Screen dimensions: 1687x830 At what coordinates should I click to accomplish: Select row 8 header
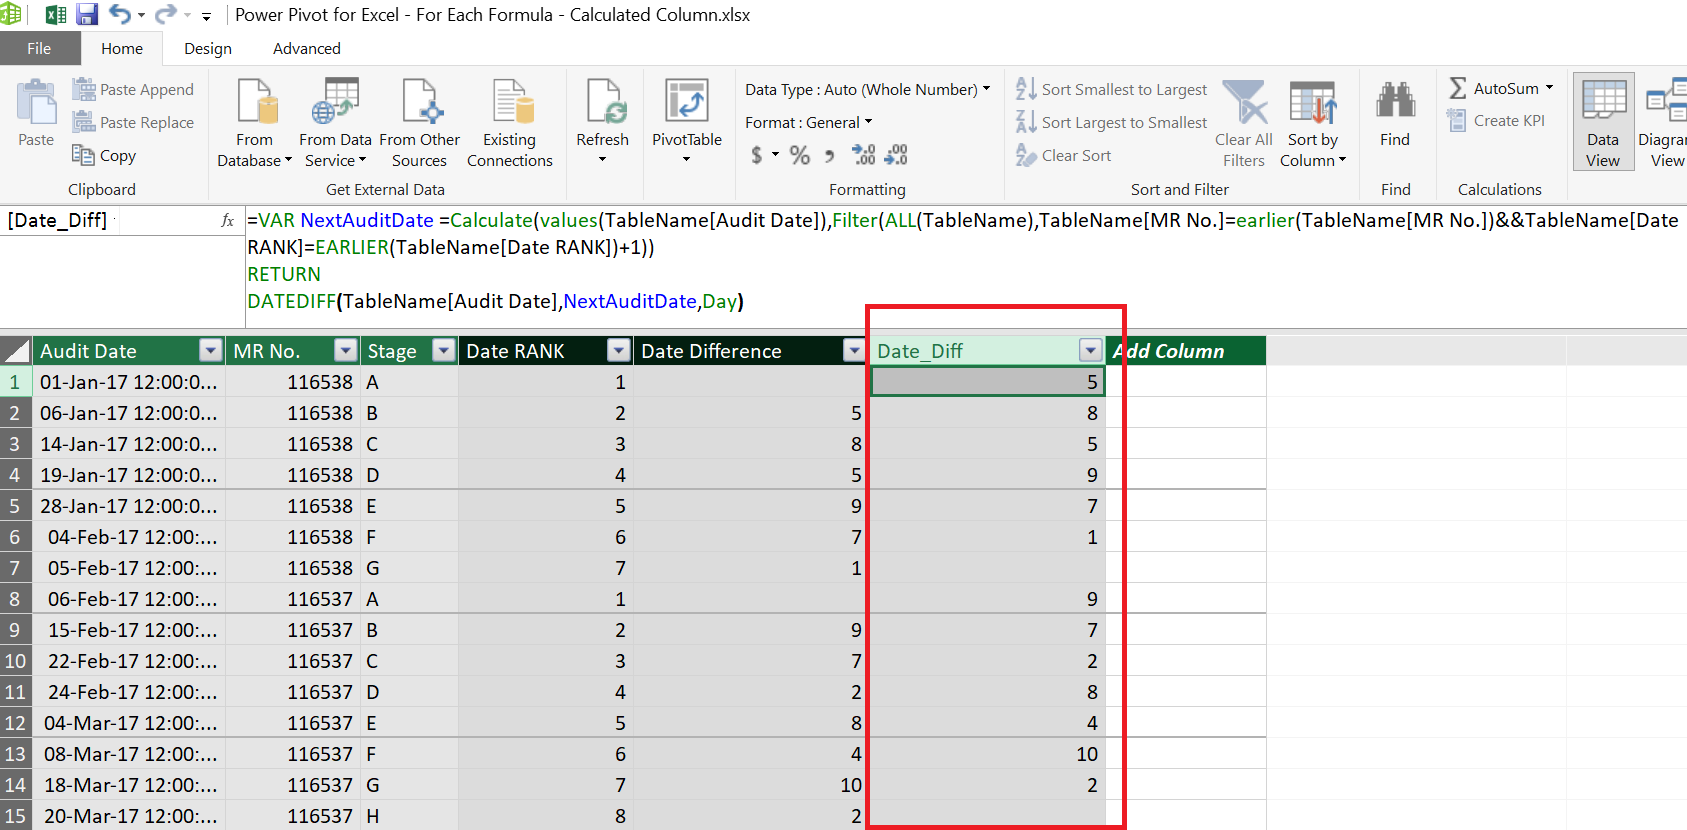15,599
